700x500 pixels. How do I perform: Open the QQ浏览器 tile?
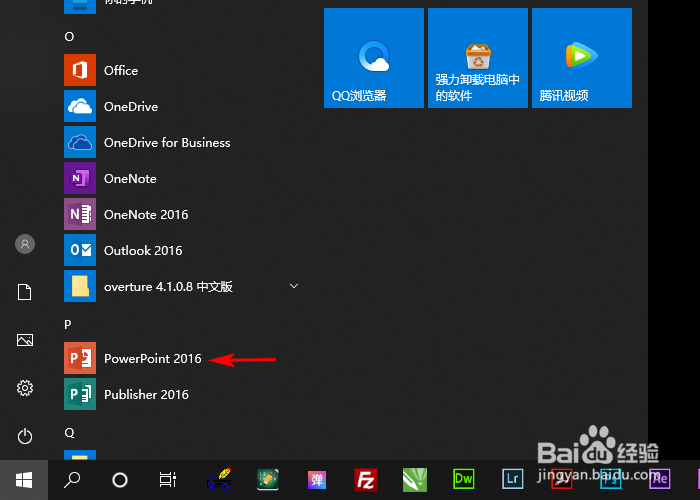click(374, 58)
